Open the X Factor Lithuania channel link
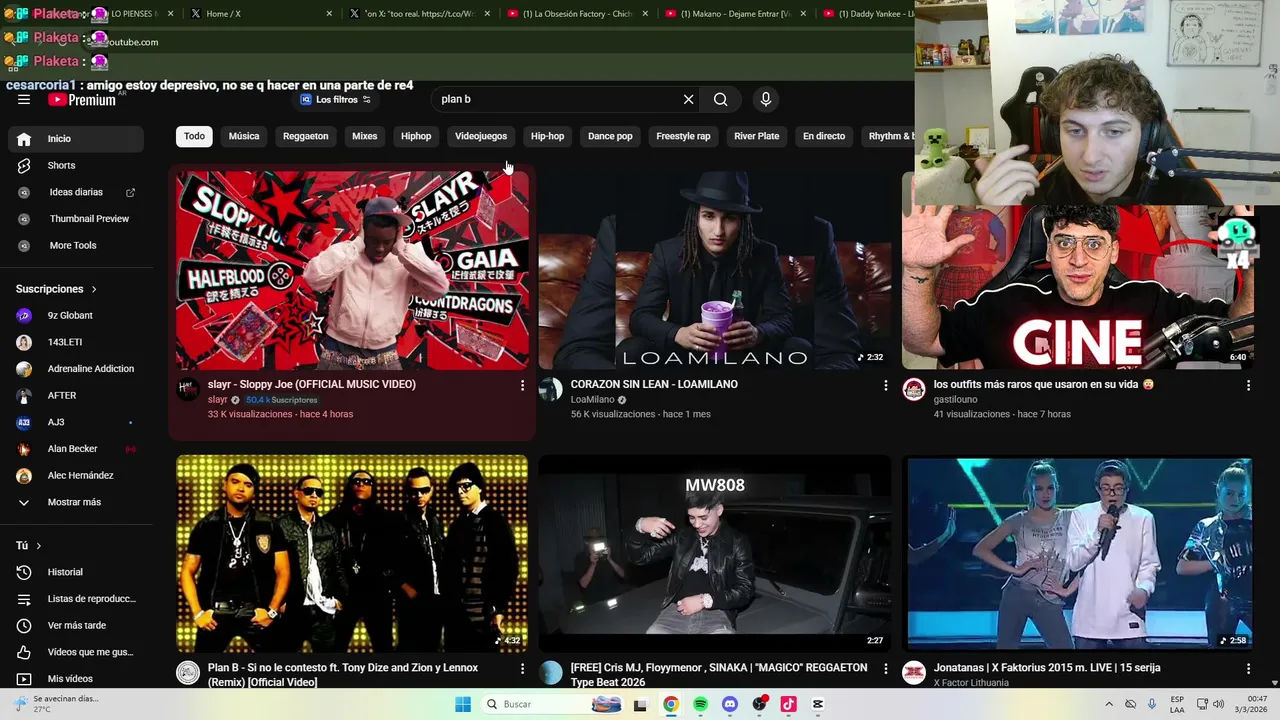The width and height of the screenshot is (1280, 720). (x=971, y=683)
